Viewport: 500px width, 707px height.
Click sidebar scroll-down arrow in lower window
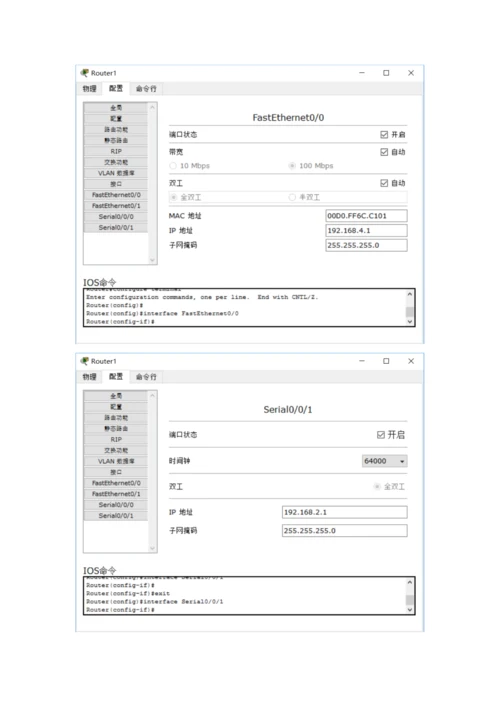(152, 548)
